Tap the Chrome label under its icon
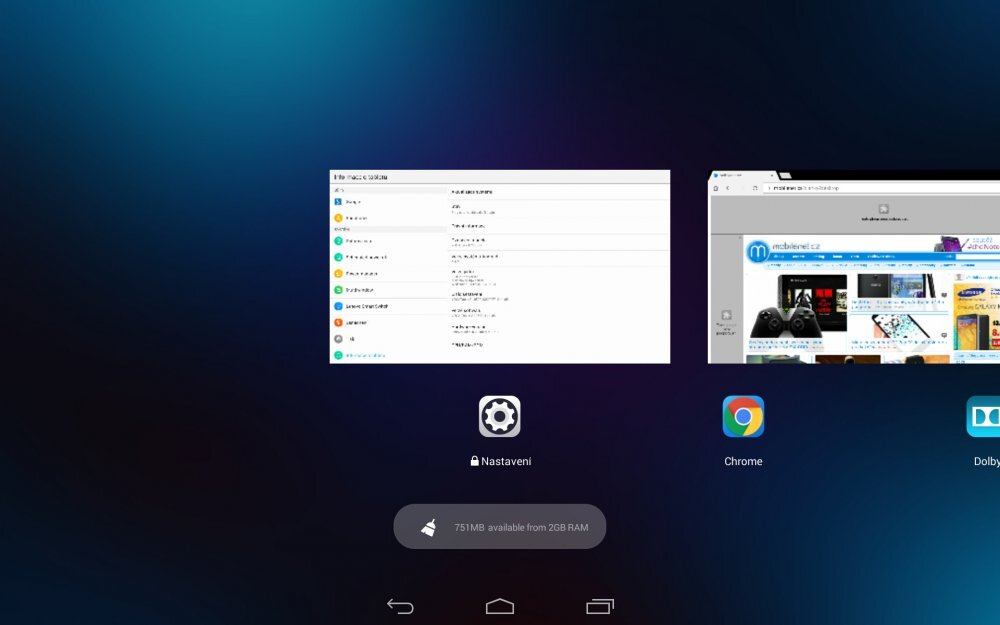Image resolution: width=1000 pixels, height=625 pixels. (x=743, y=461)
